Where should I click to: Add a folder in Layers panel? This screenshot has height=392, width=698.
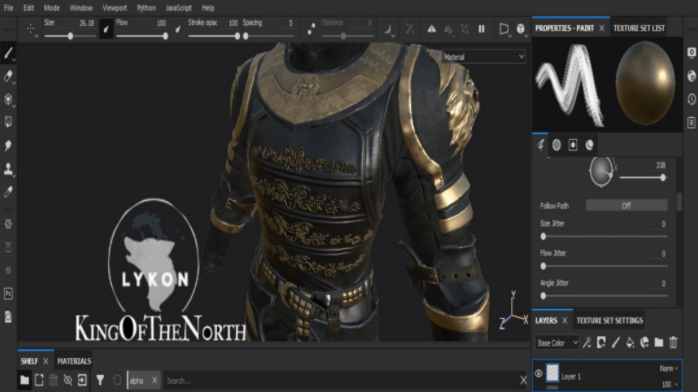tap(659, 342)
